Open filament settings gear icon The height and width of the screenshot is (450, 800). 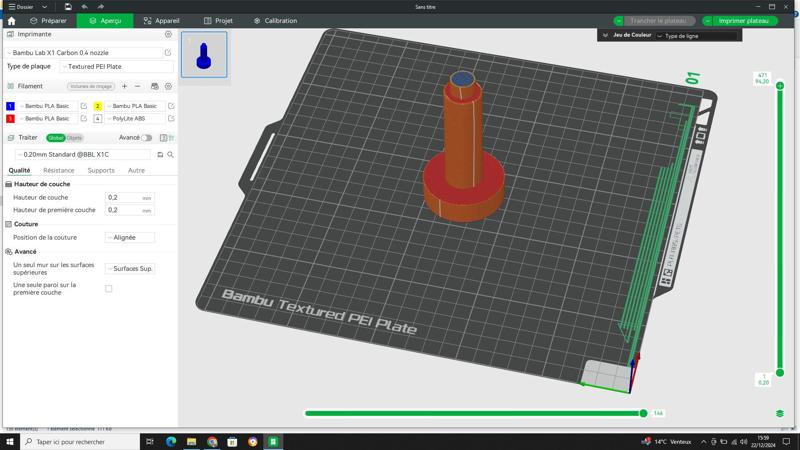[168, 86]
